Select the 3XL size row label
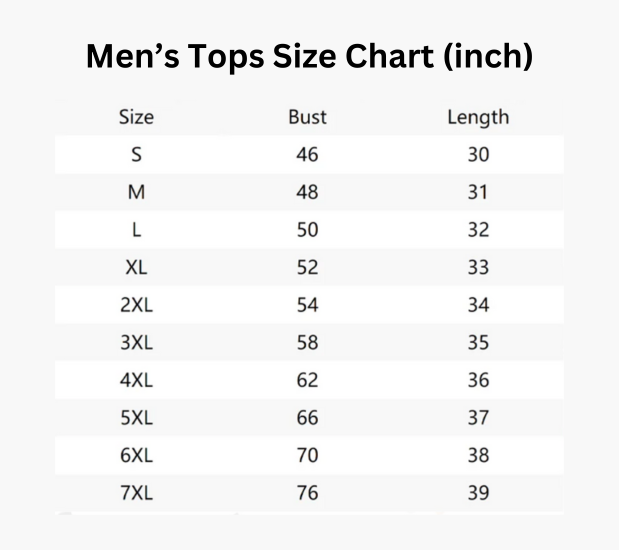Image resolution: width=619 pixels, height=550 pixels. [136, 342]
